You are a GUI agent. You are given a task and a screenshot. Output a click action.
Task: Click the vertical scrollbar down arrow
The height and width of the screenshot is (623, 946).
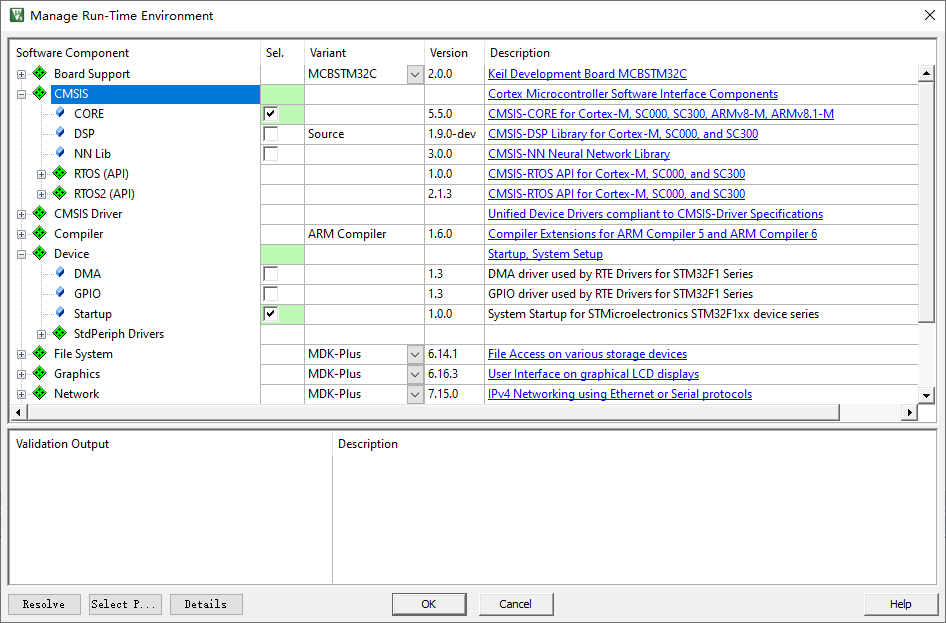click(x=926, y=396)
